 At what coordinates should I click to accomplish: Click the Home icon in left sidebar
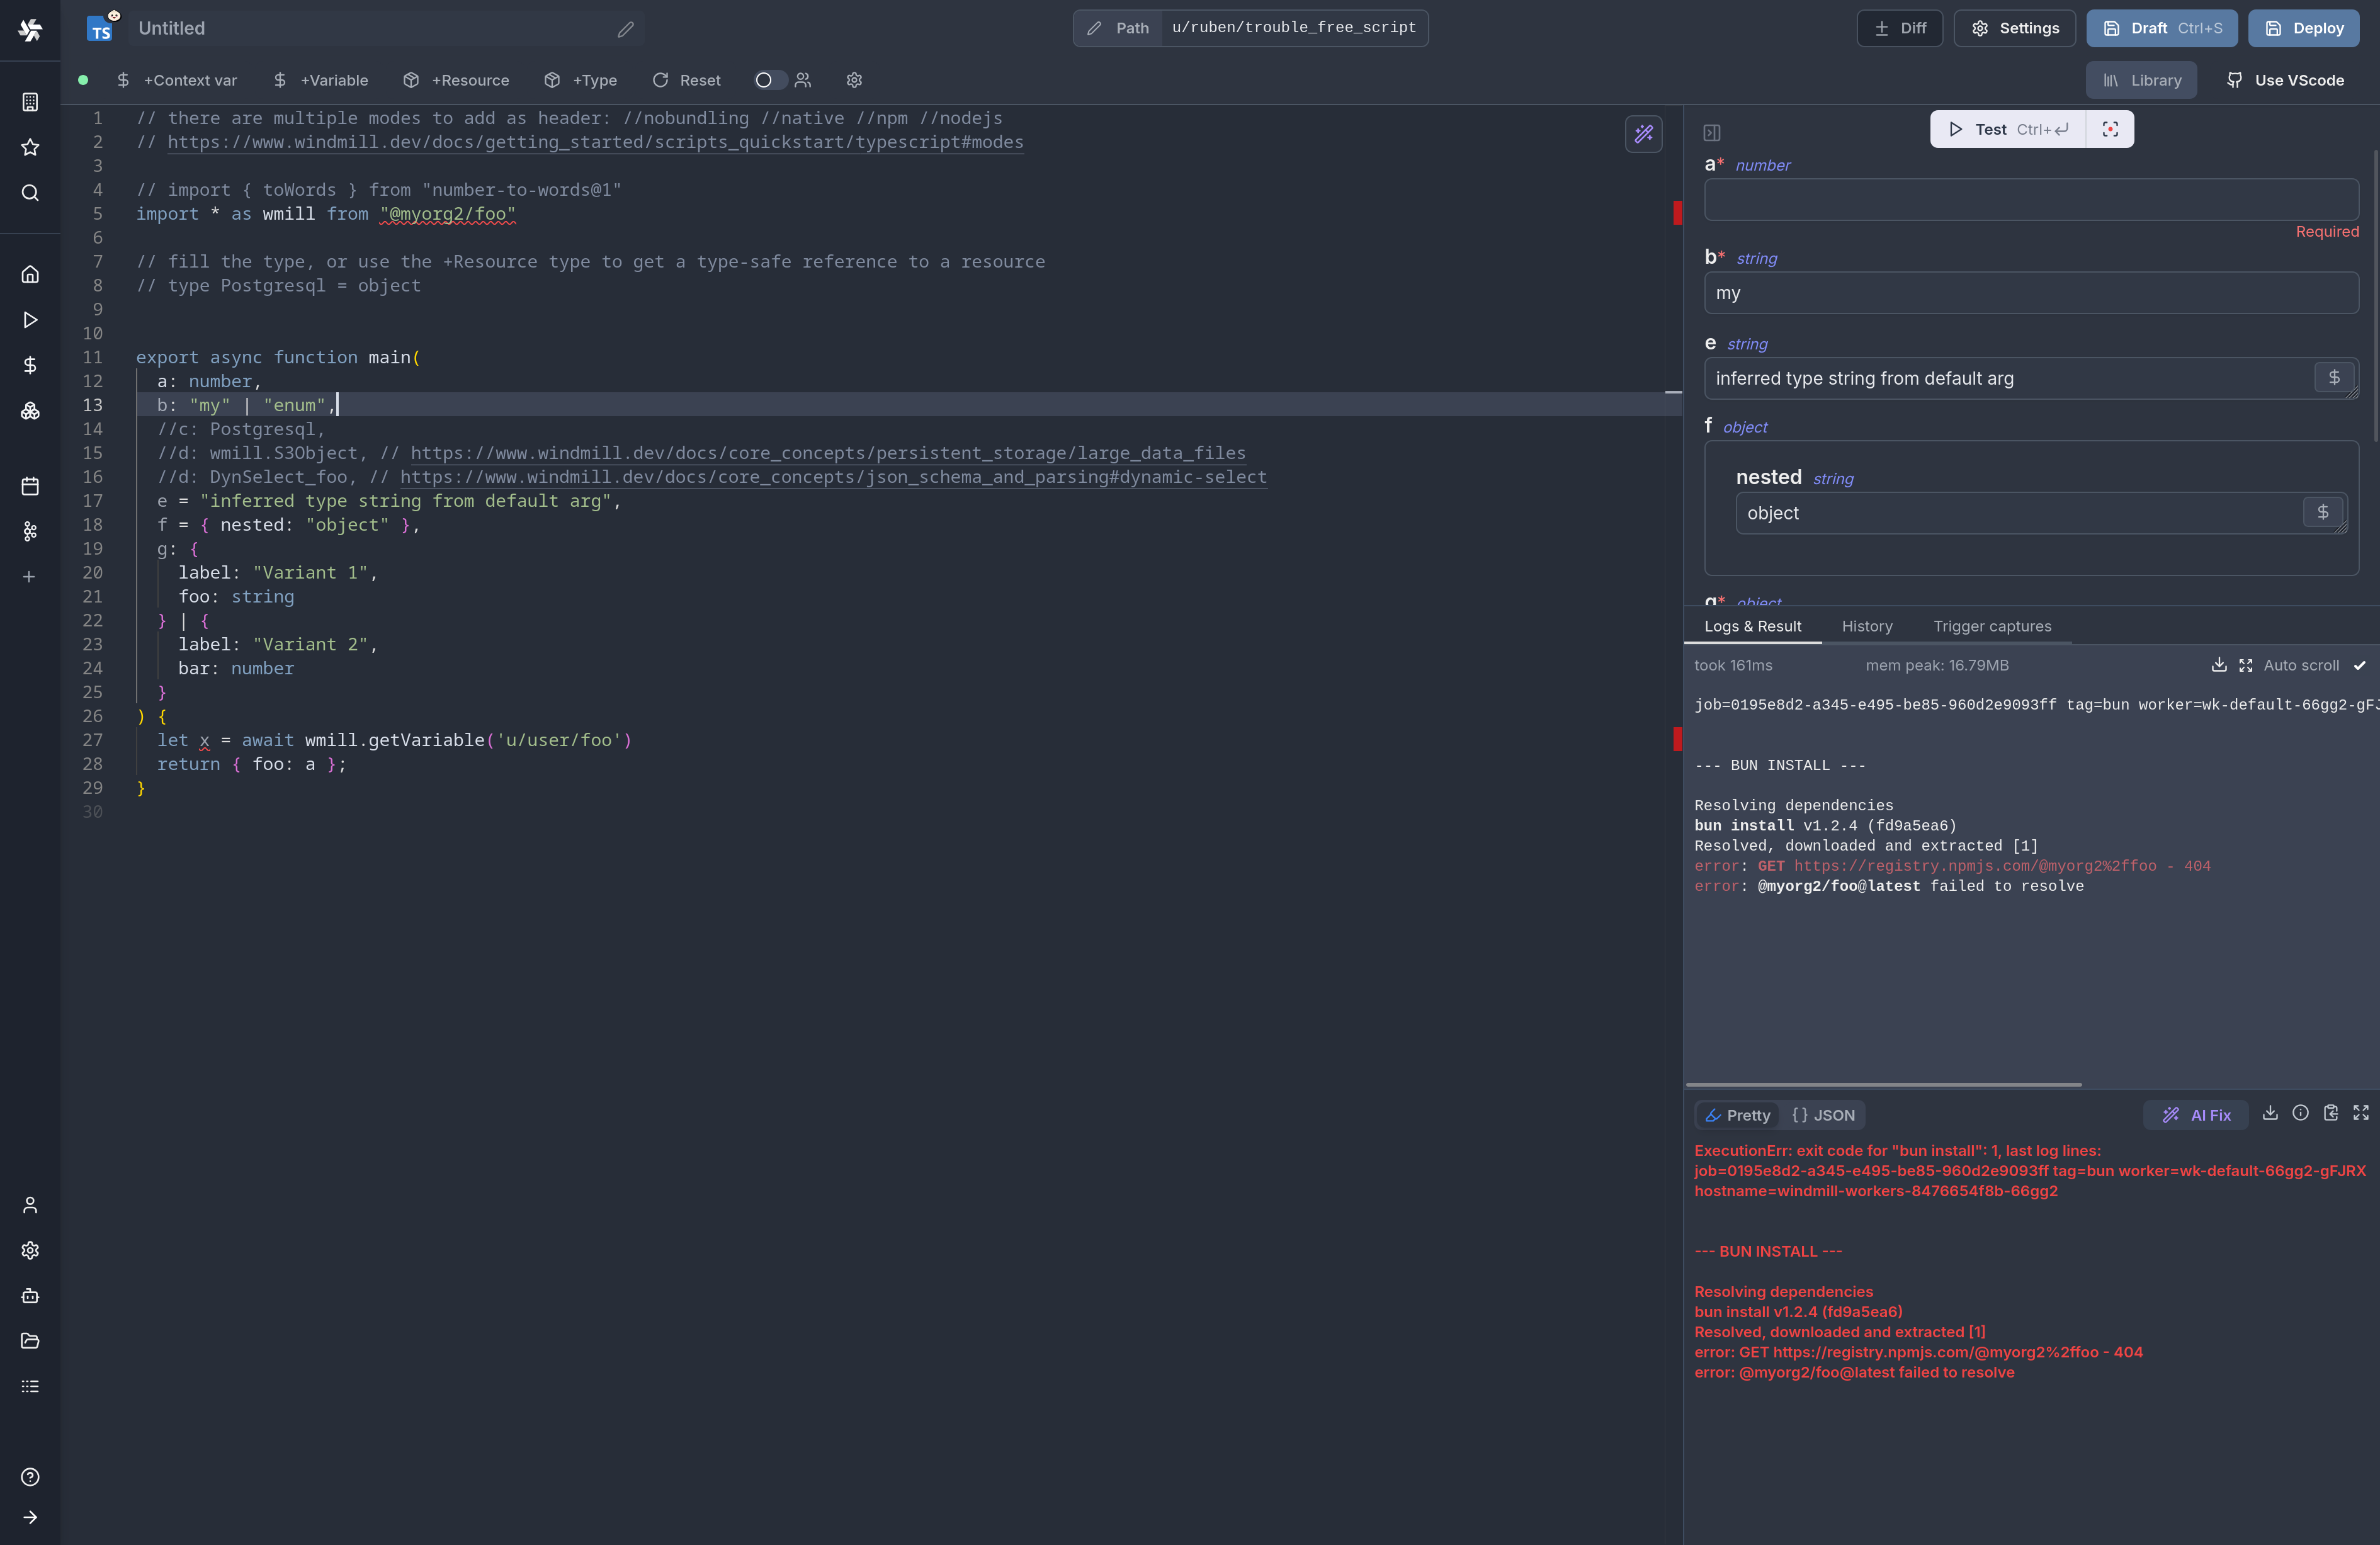click(30, 274)
